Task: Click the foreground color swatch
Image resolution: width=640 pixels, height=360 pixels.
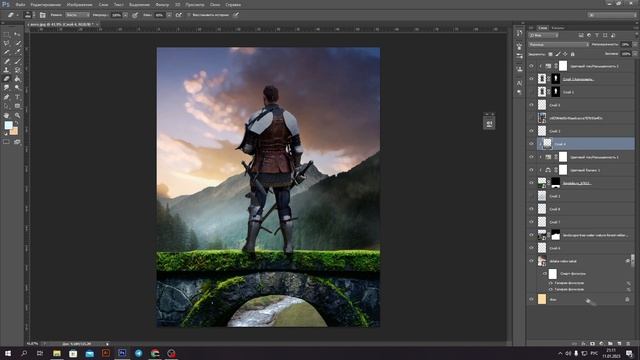Action: [8, 126]
